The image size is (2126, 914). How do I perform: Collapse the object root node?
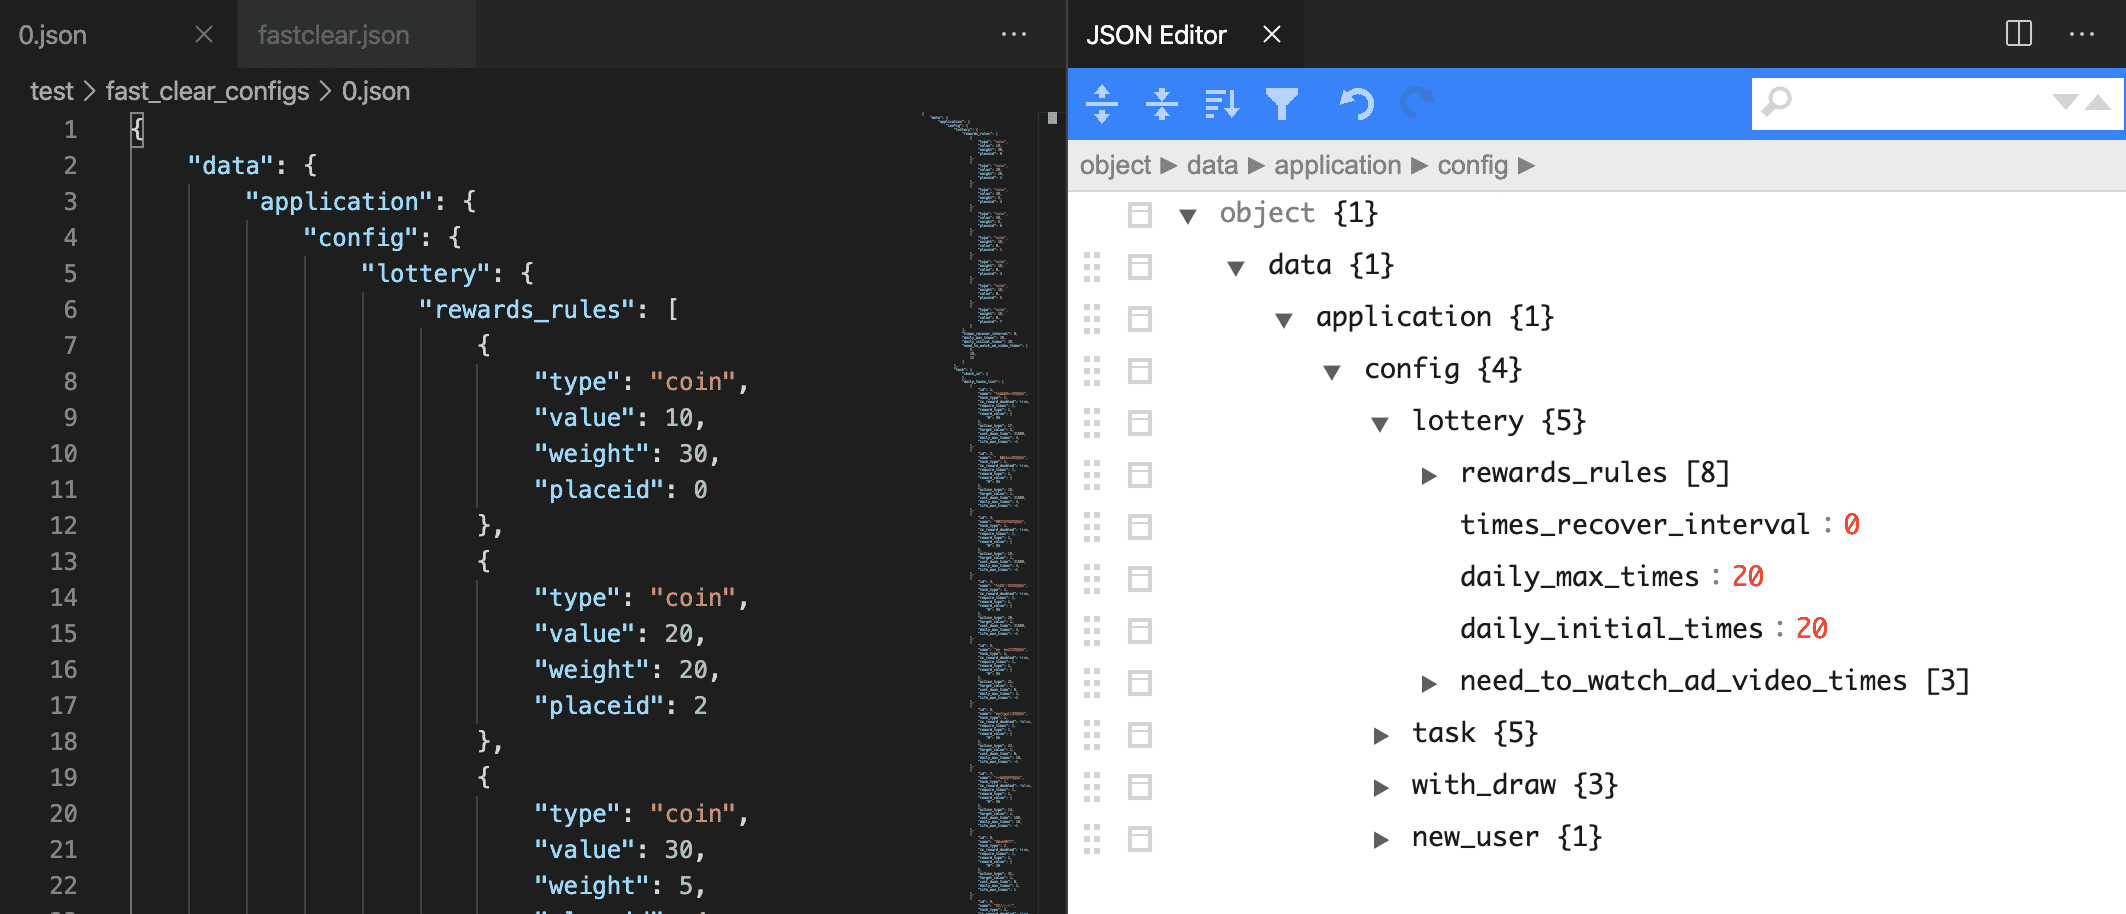tap(1188, 216)
